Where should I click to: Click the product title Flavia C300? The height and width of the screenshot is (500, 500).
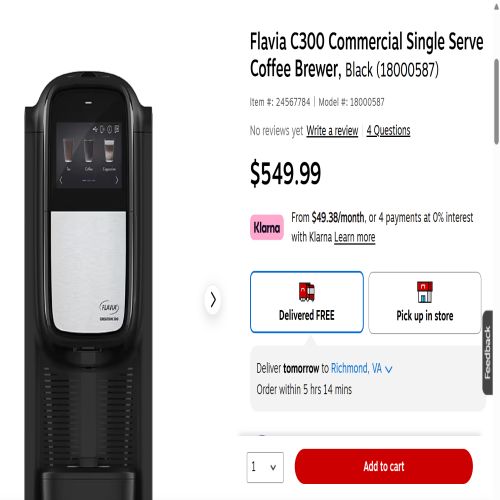[x=366, y=55]
